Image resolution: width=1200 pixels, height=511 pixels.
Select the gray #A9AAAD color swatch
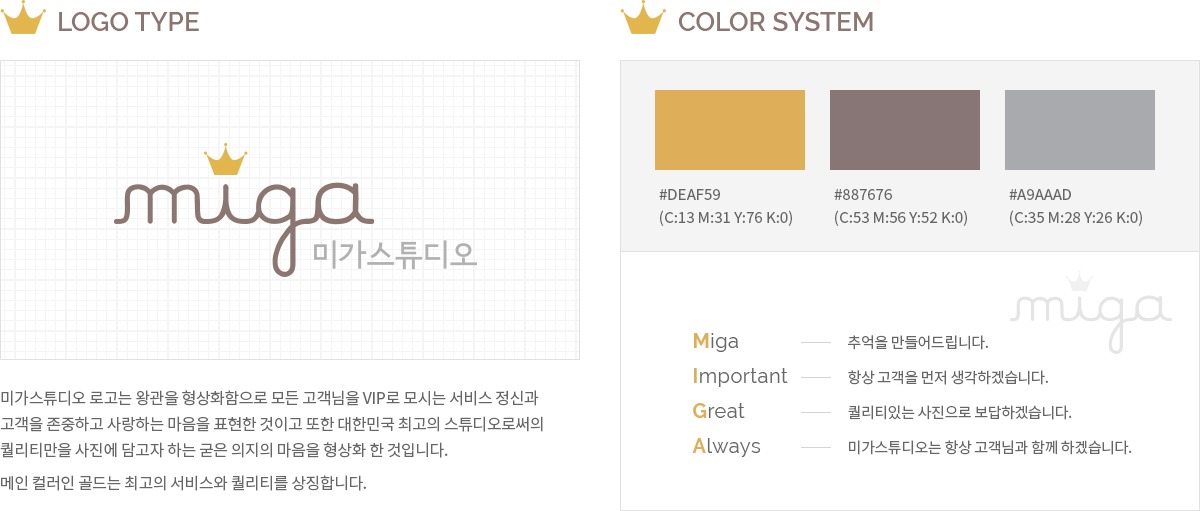click(1080, 130)
